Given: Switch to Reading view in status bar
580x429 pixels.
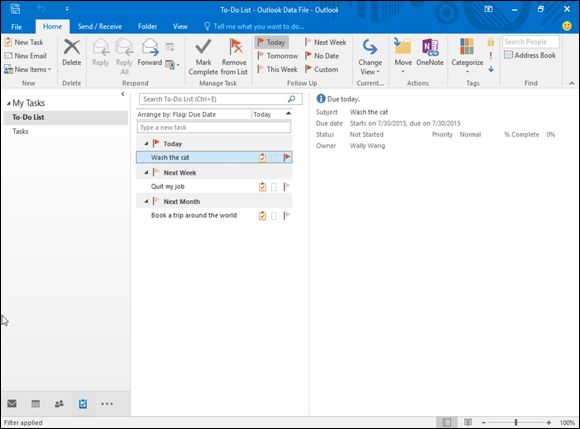Looking at the screenshot, I should click(468, 422).
